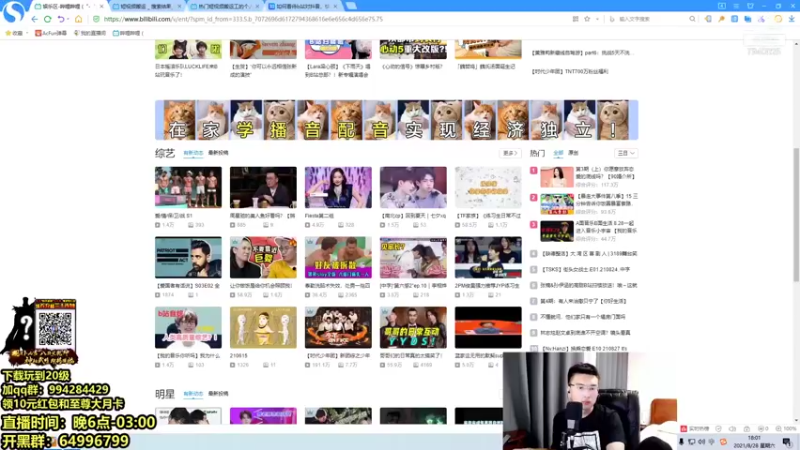
Task: Click the blue translate extension icon
Action: point(734,19)
